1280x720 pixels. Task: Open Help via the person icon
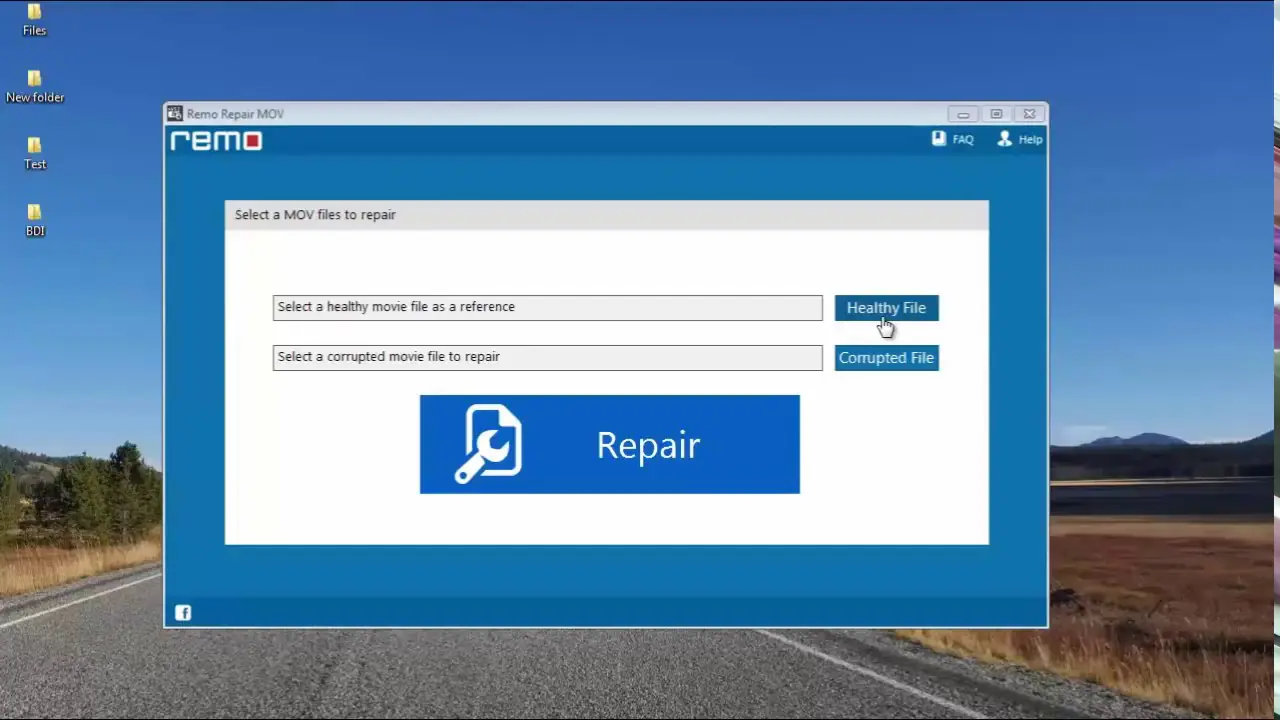(1004, 139)
